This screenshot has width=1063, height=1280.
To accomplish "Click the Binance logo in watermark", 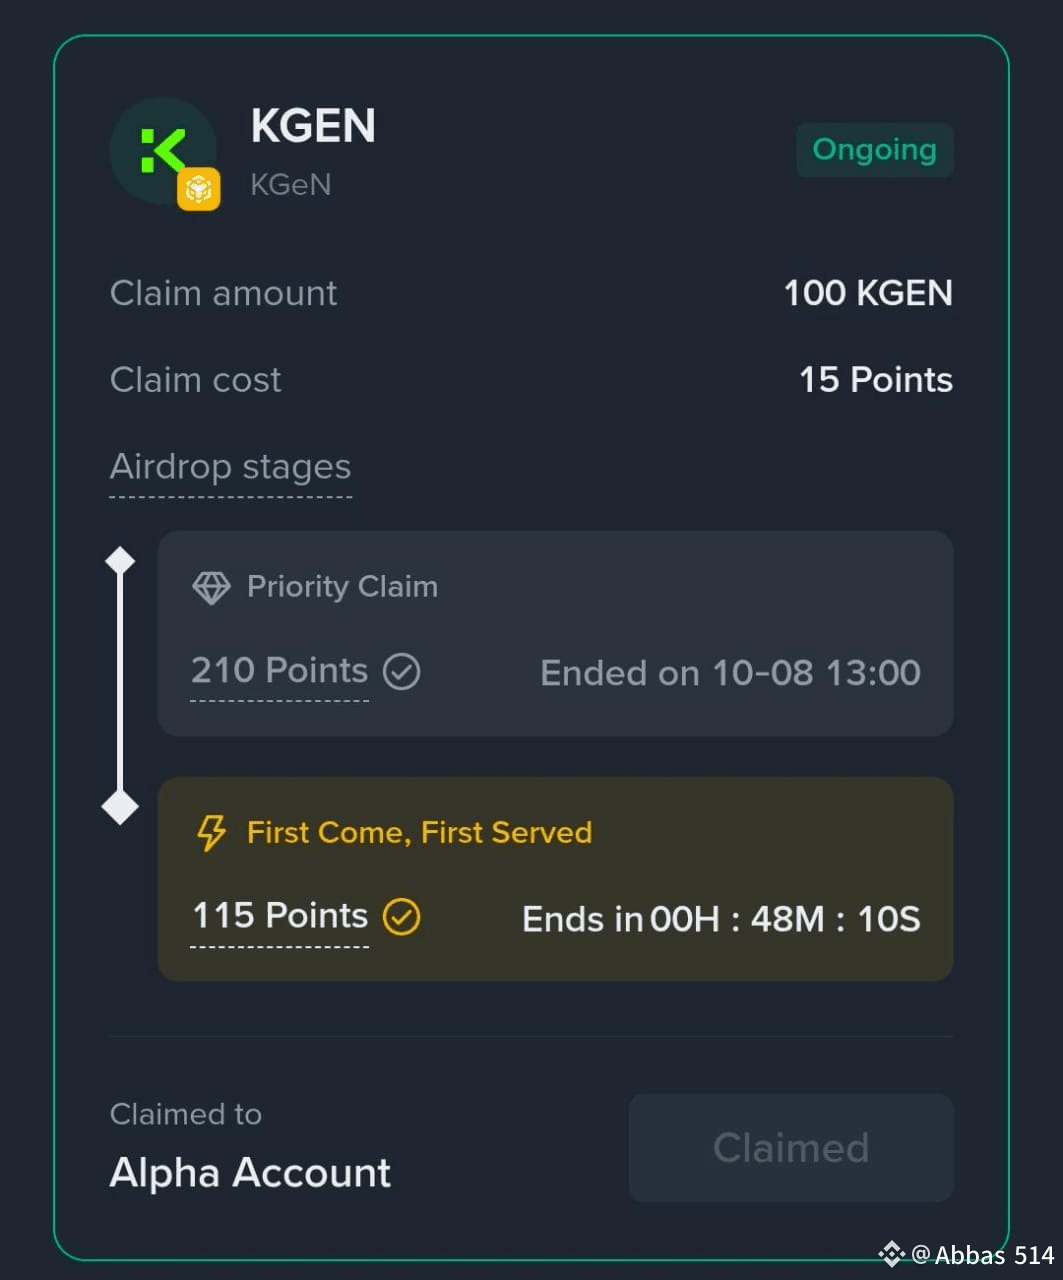I will 891,1254.
